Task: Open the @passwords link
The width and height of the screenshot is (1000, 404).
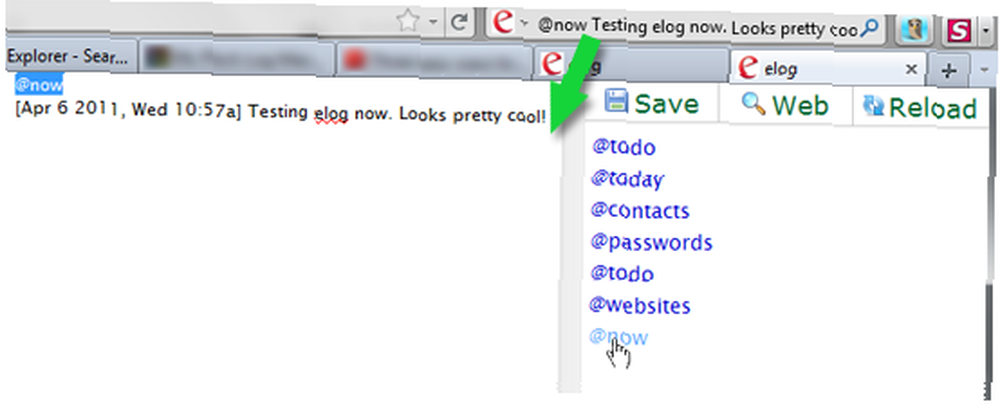Action: pos(651,243)
